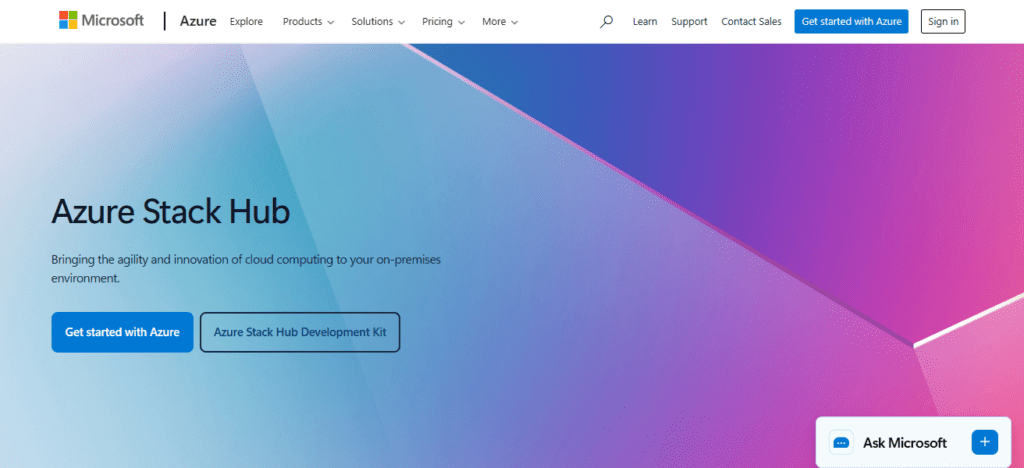Expand the Ask Microsoft plus button

984,443
